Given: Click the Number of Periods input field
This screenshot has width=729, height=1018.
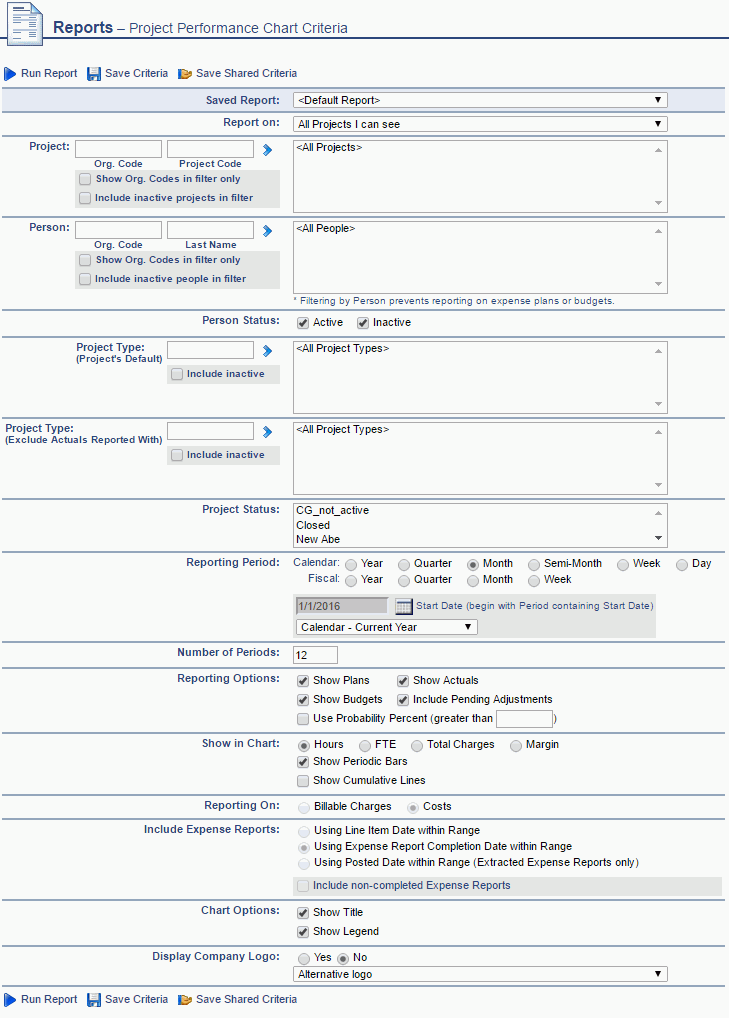Looking at the screenshot, I should point(315,655).
